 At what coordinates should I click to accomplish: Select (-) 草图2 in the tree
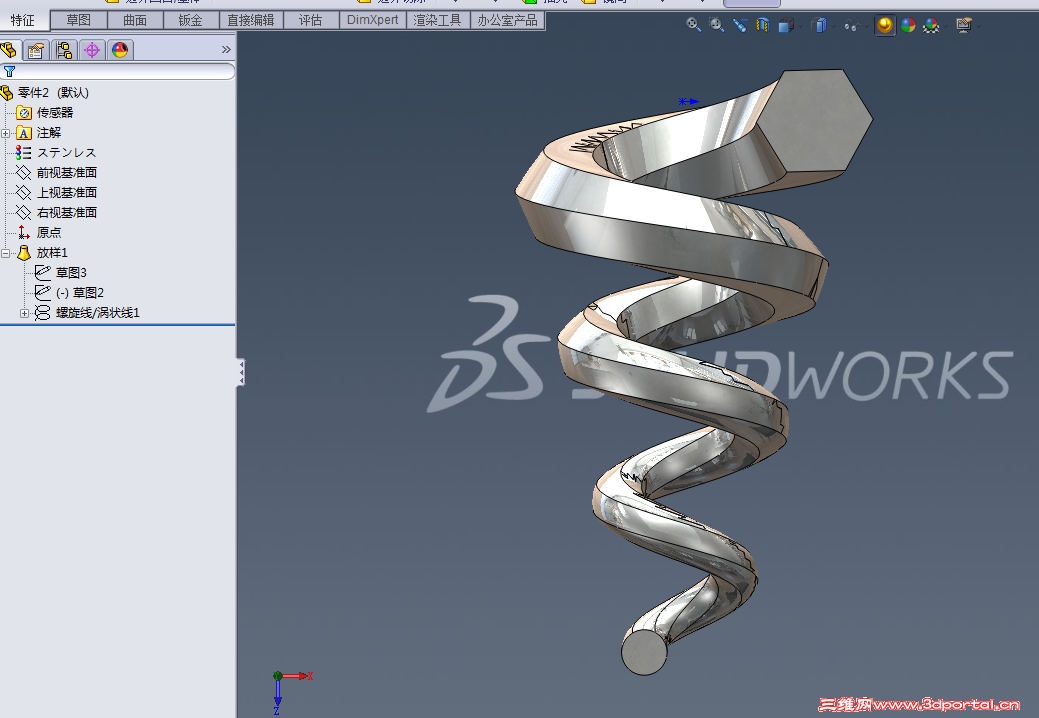(x=80, y=292)
